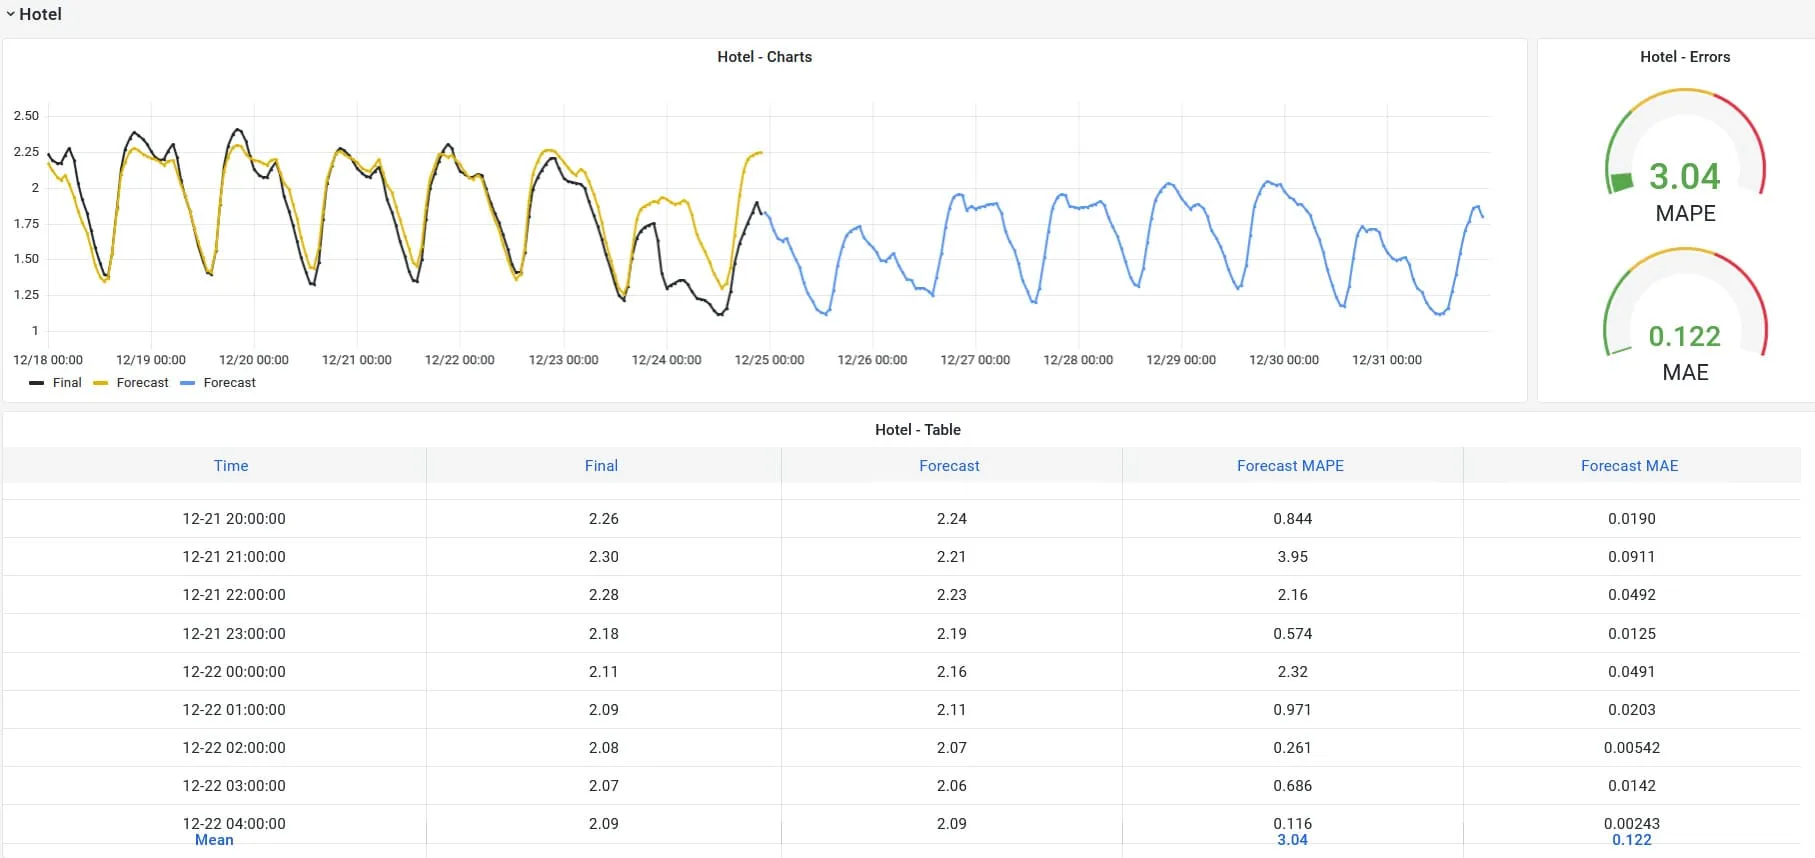Select the 12-22 02:00:00 time cell

(234, 748)
